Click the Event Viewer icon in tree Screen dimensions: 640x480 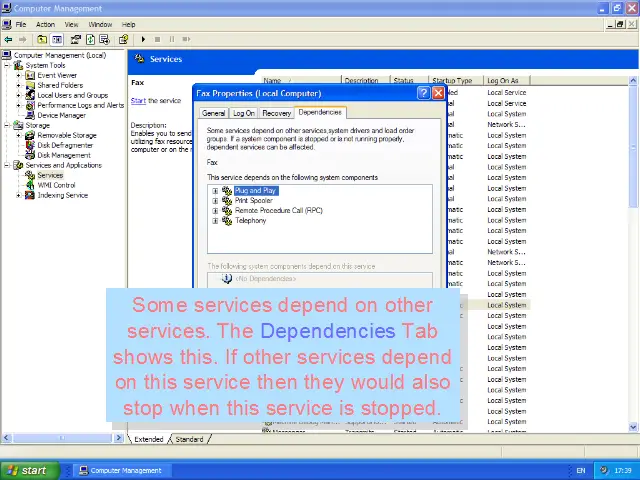tap(30, 76)
